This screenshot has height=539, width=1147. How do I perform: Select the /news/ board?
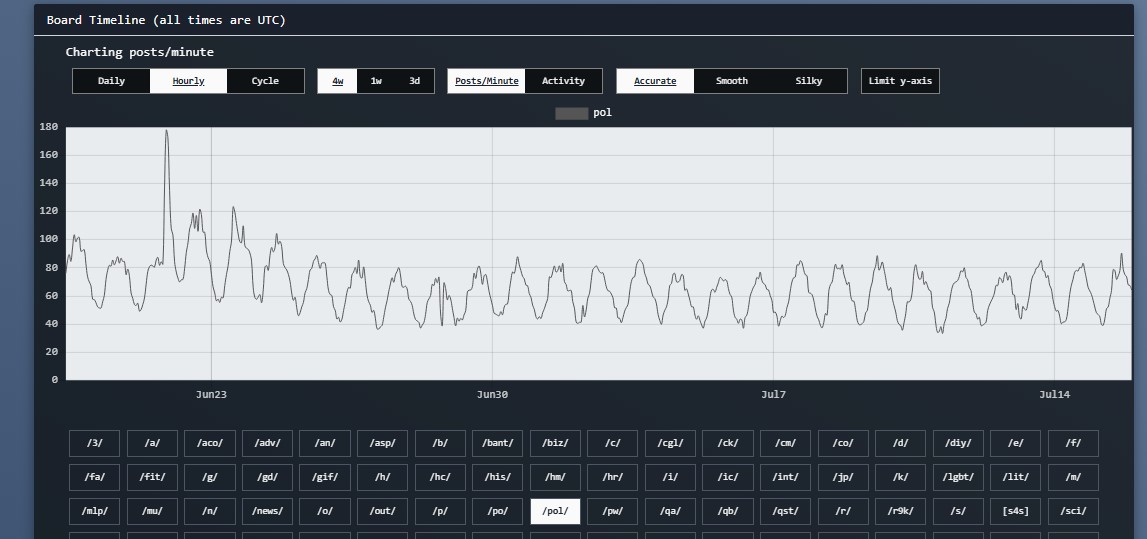point(267,511)
